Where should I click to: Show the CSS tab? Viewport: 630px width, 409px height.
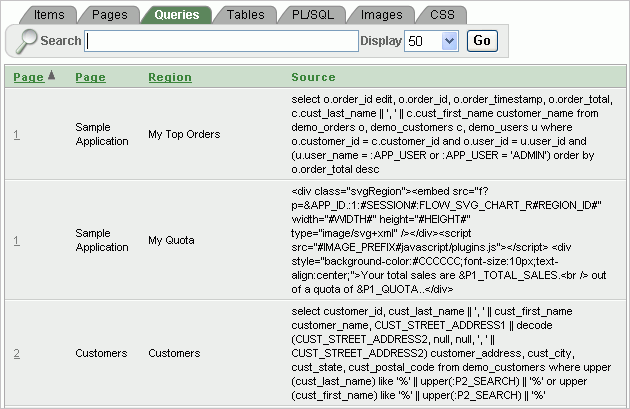coord(441,15)
